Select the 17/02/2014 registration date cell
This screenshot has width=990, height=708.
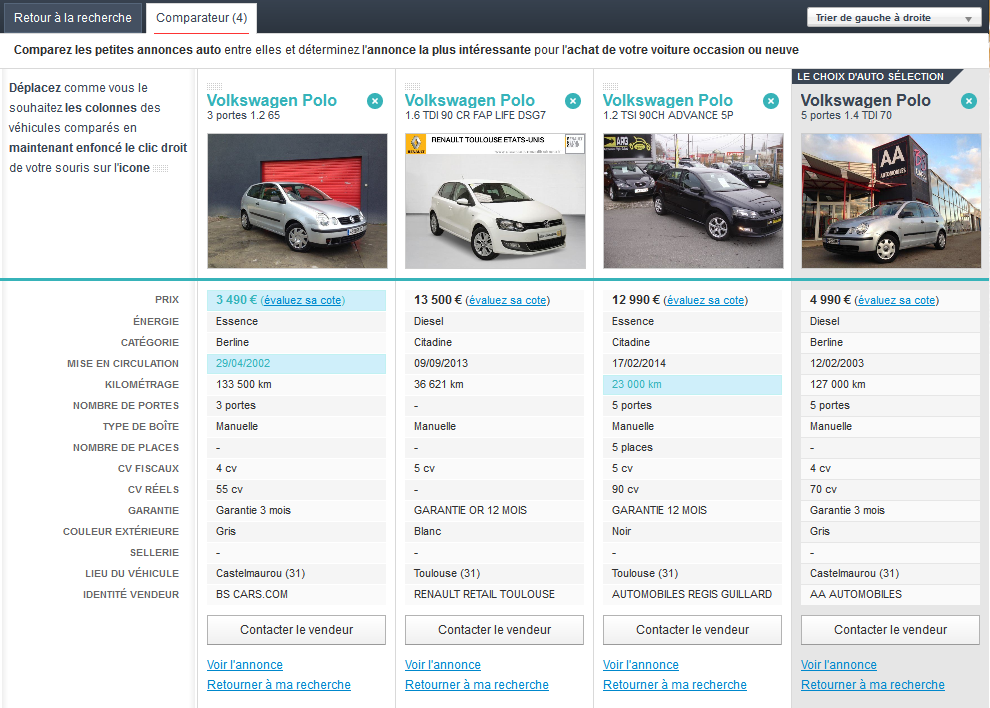tap(693, 364)
